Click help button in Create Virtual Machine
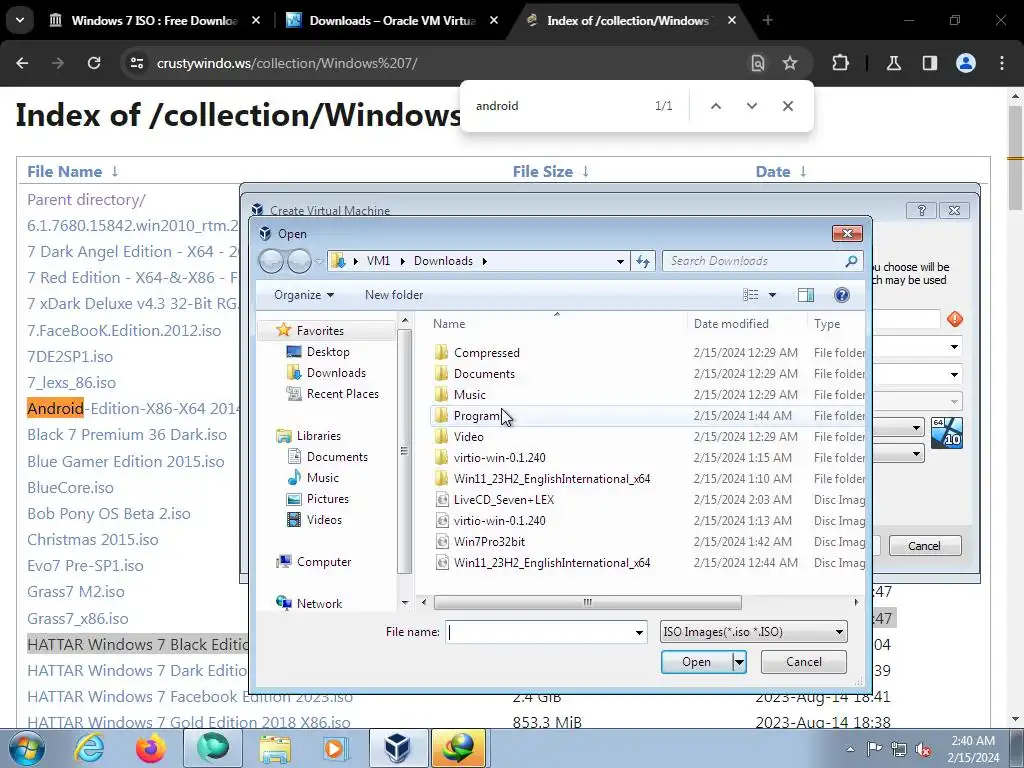1024x768 pixels. pos(921,210)
